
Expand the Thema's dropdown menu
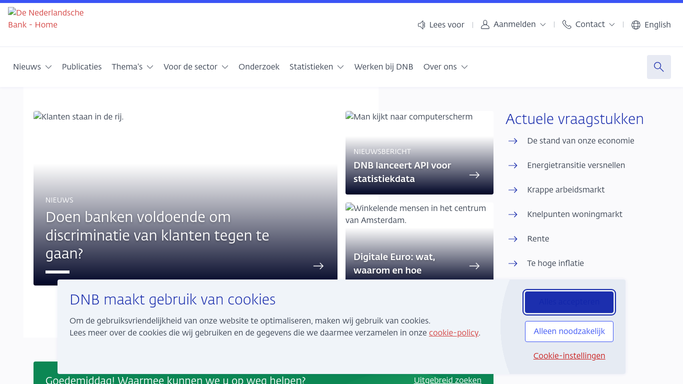tap(132, 67)
